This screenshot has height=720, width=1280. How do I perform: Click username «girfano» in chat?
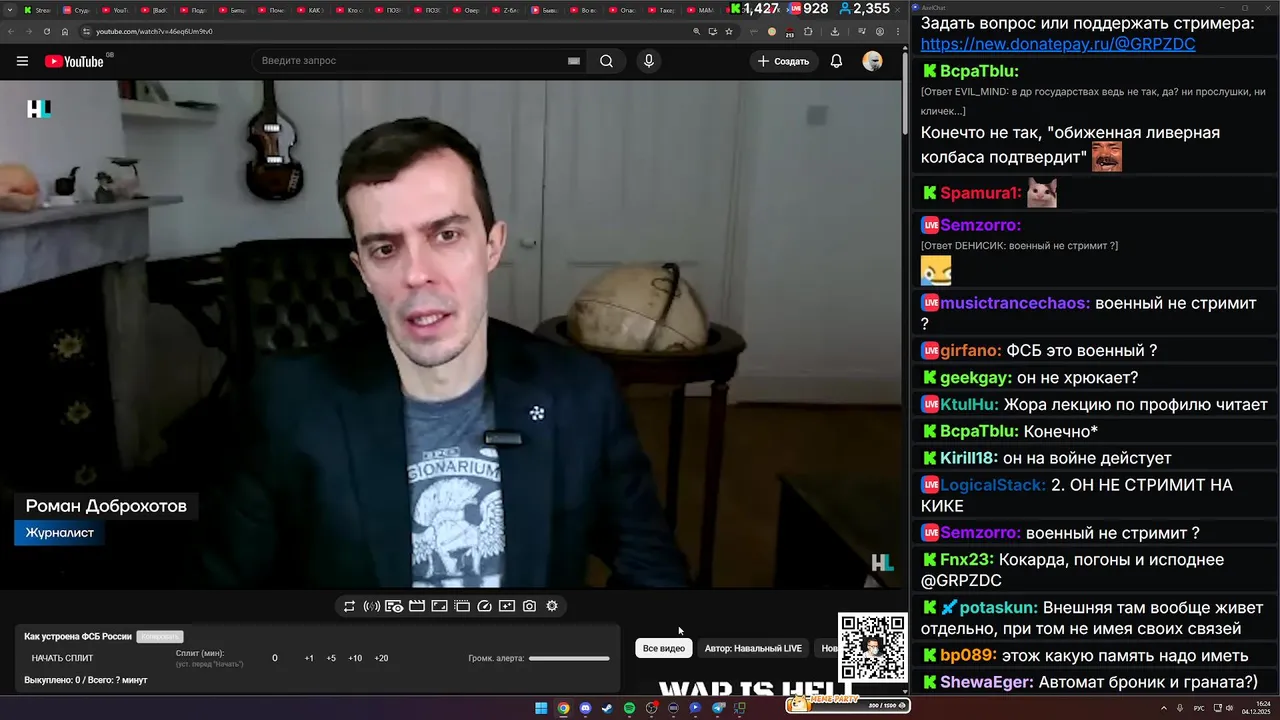[971, 351]
